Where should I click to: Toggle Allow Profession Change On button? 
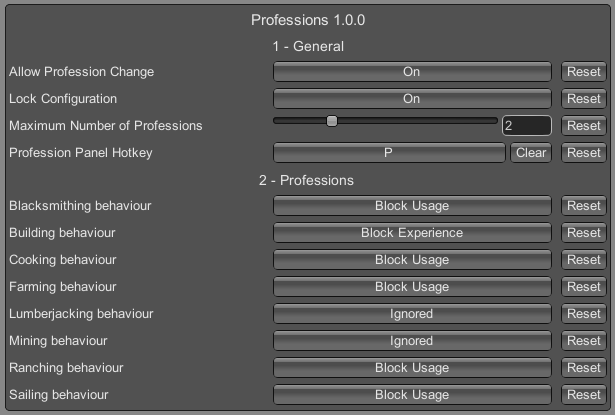412,72
